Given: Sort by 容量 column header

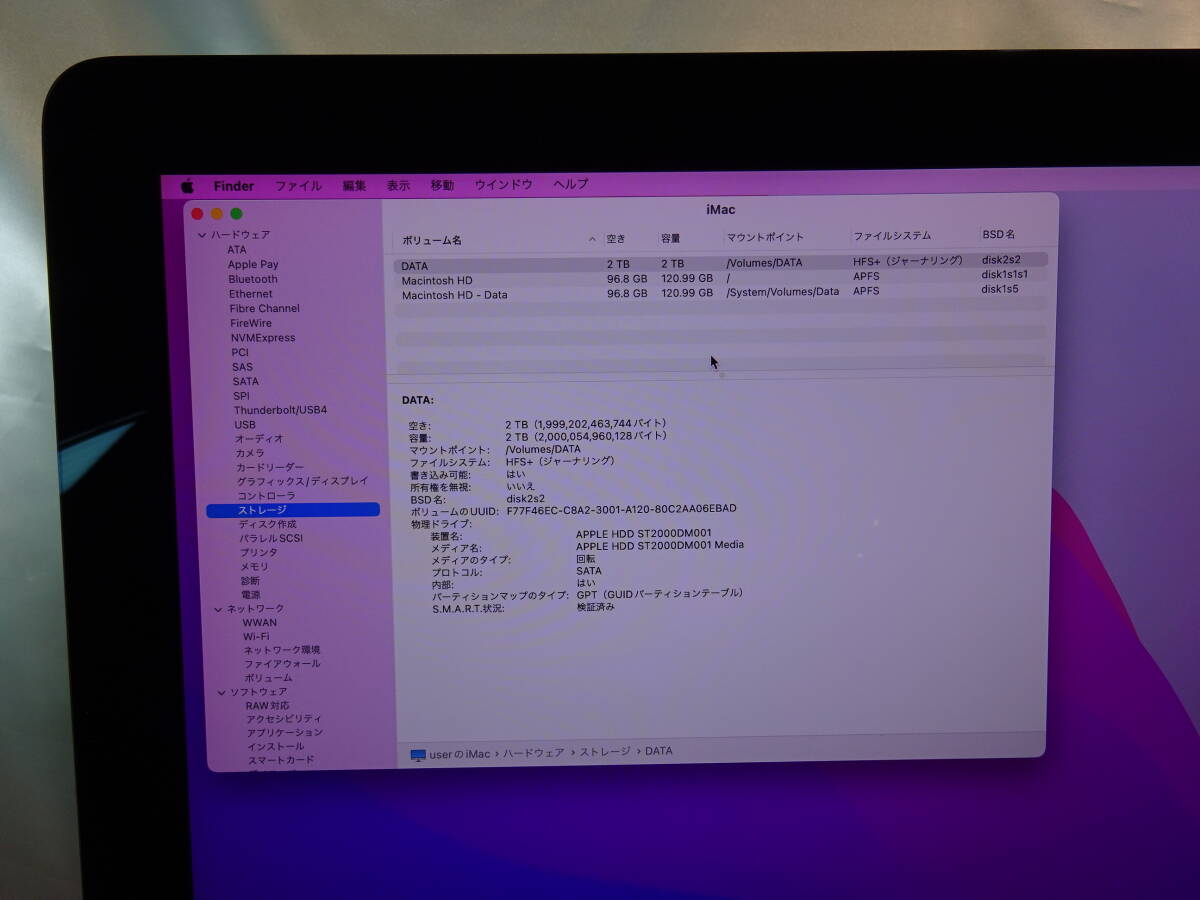Looking at the screenshot, I should [671, 239].
